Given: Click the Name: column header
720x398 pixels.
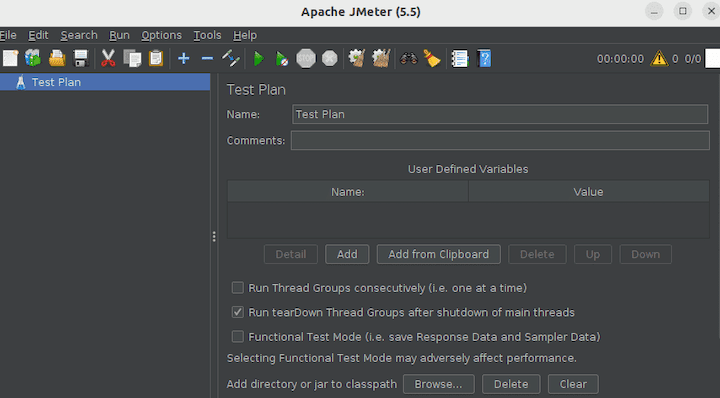Looking at the screenshot, I should coord(348,192).
